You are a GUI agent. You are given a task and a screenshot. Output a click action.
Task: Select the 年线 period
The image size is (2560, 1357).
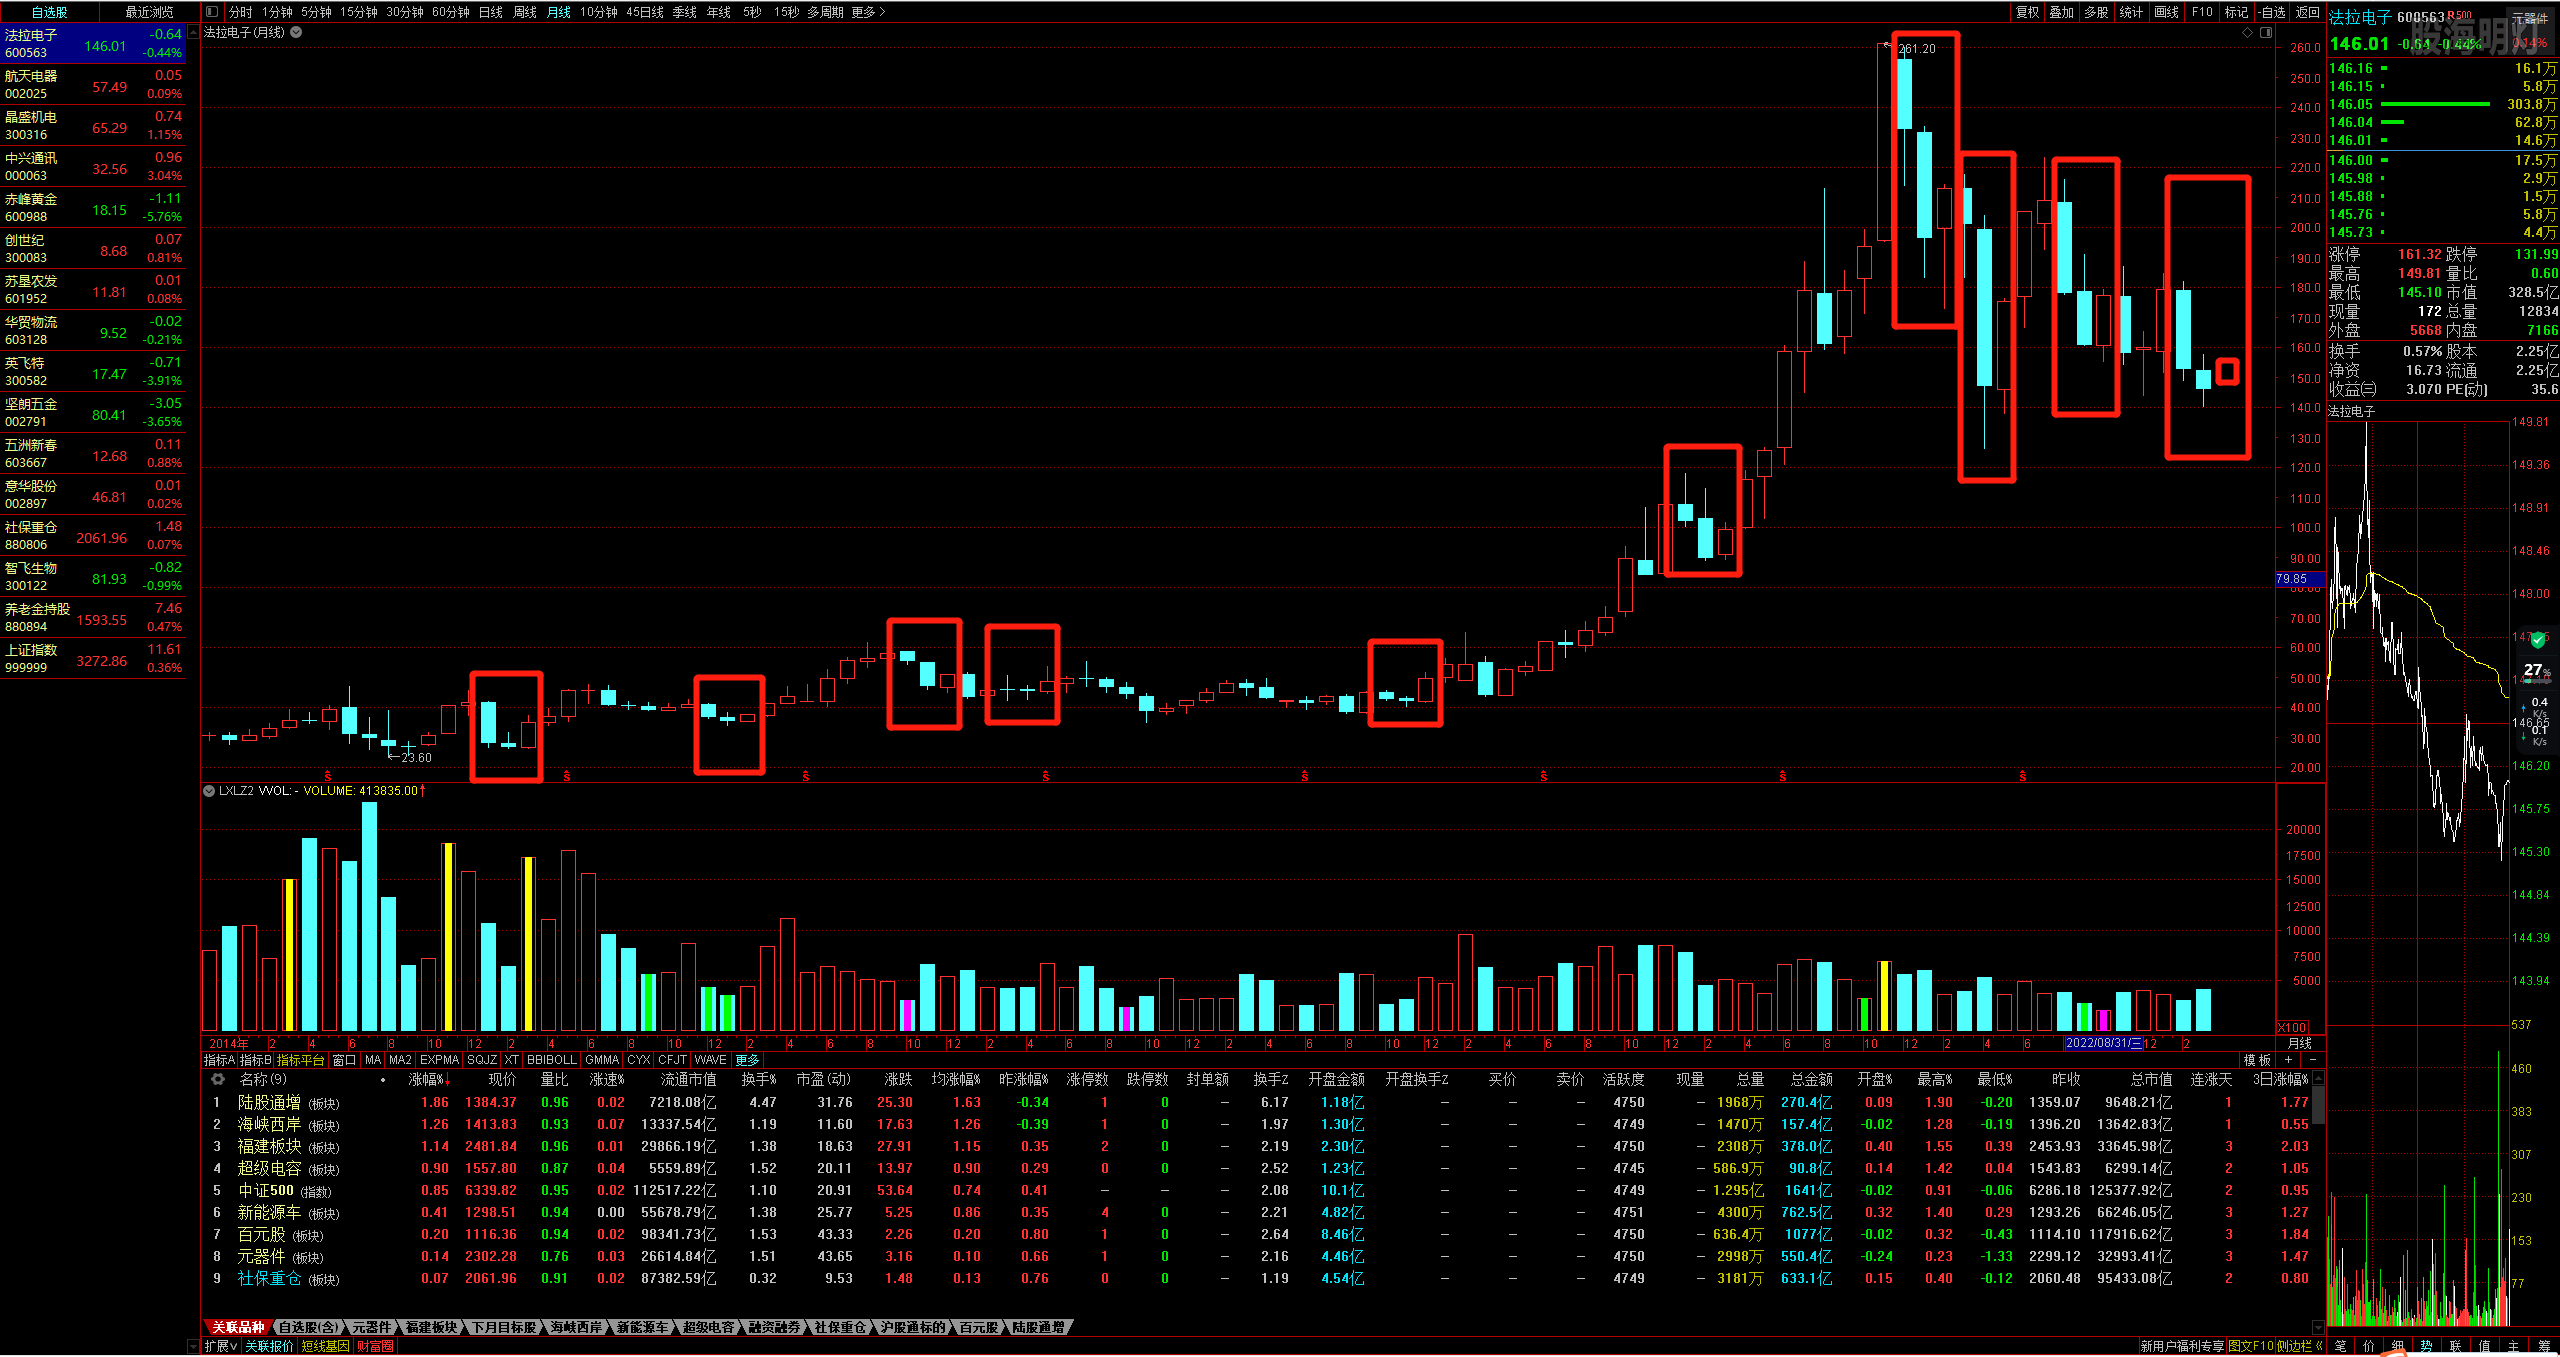718,12
